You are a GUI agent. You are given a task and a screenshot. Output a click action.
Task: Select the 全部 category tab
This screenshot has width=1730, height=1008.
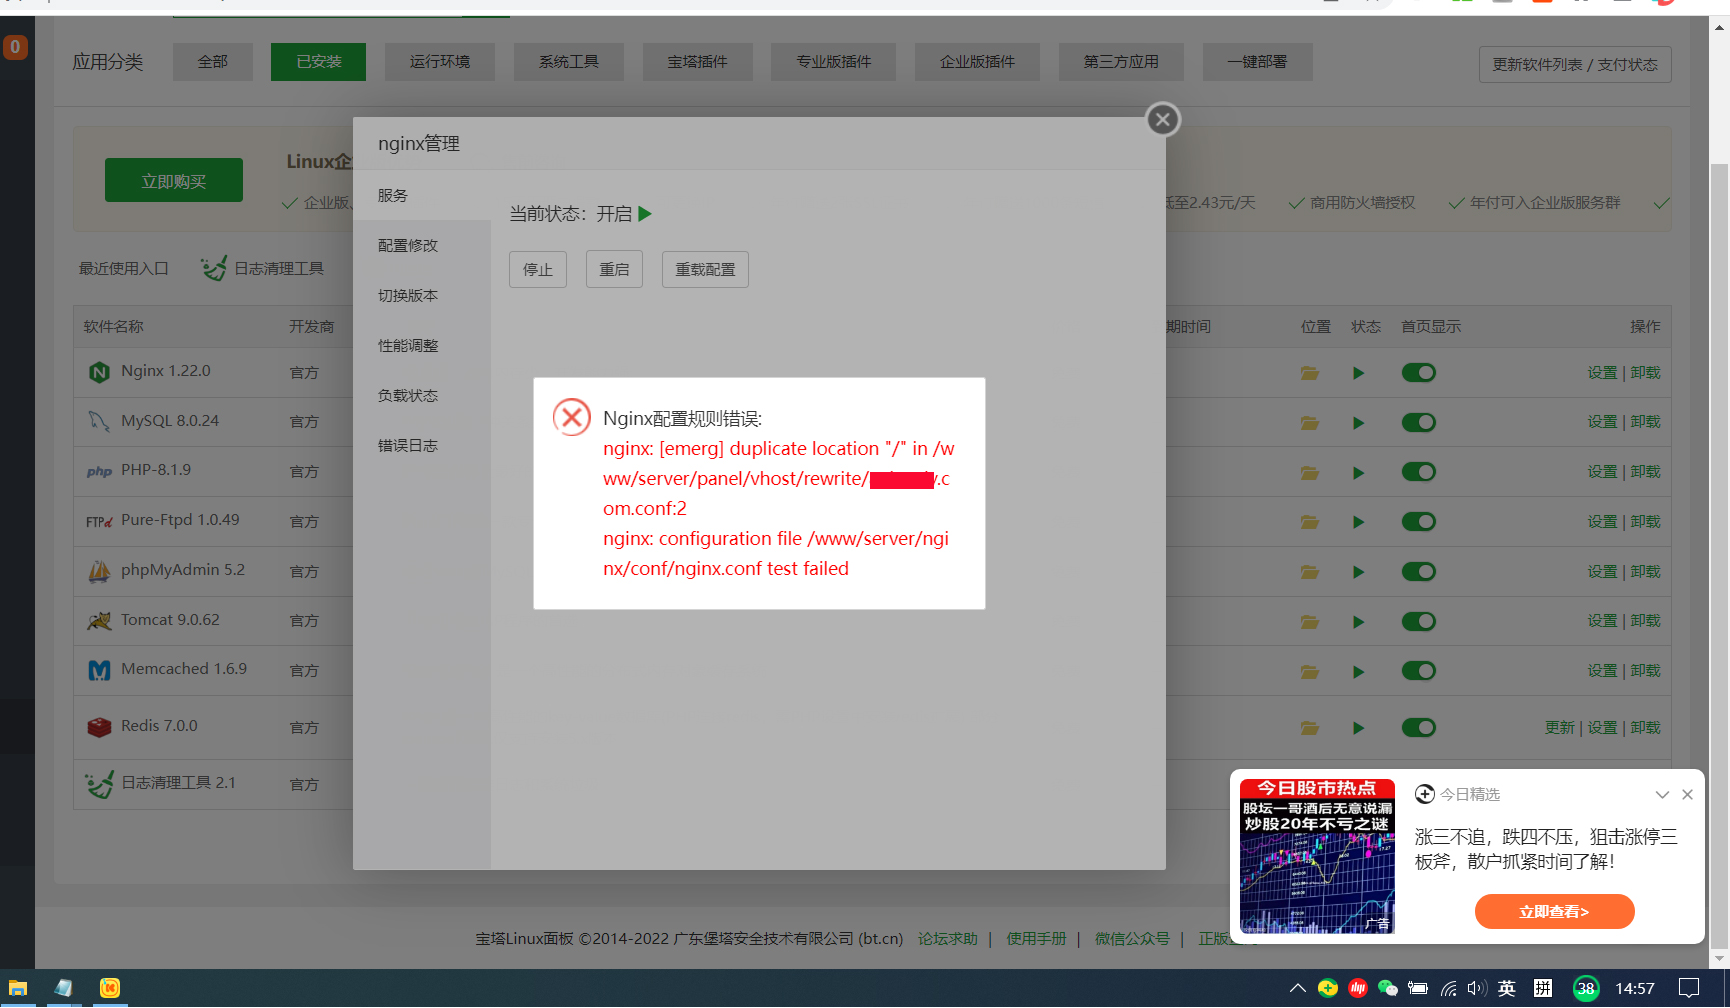[213, 62]
